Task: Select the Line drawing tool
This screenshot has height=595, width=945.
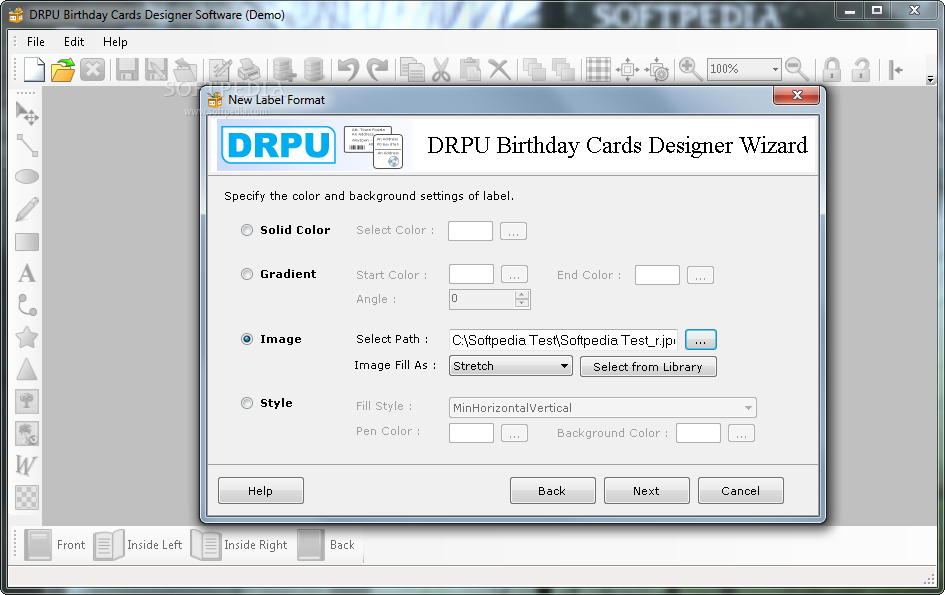Action: 27,145
